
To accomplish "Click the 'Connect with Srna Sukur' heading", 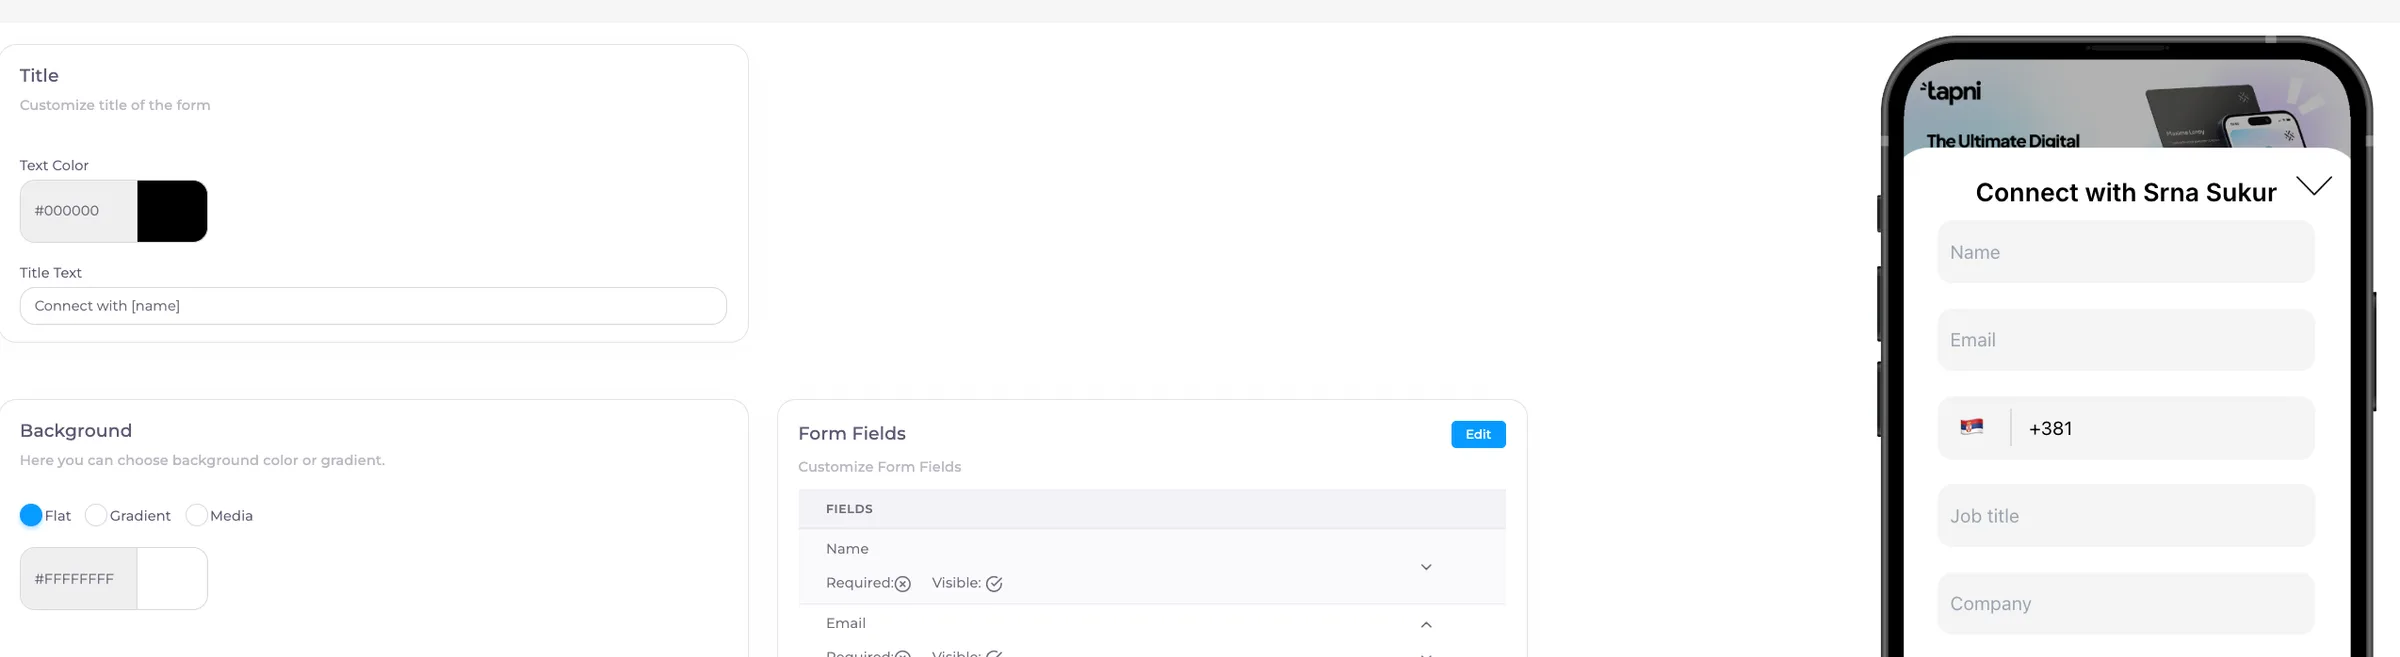I will coord(2126,192).
